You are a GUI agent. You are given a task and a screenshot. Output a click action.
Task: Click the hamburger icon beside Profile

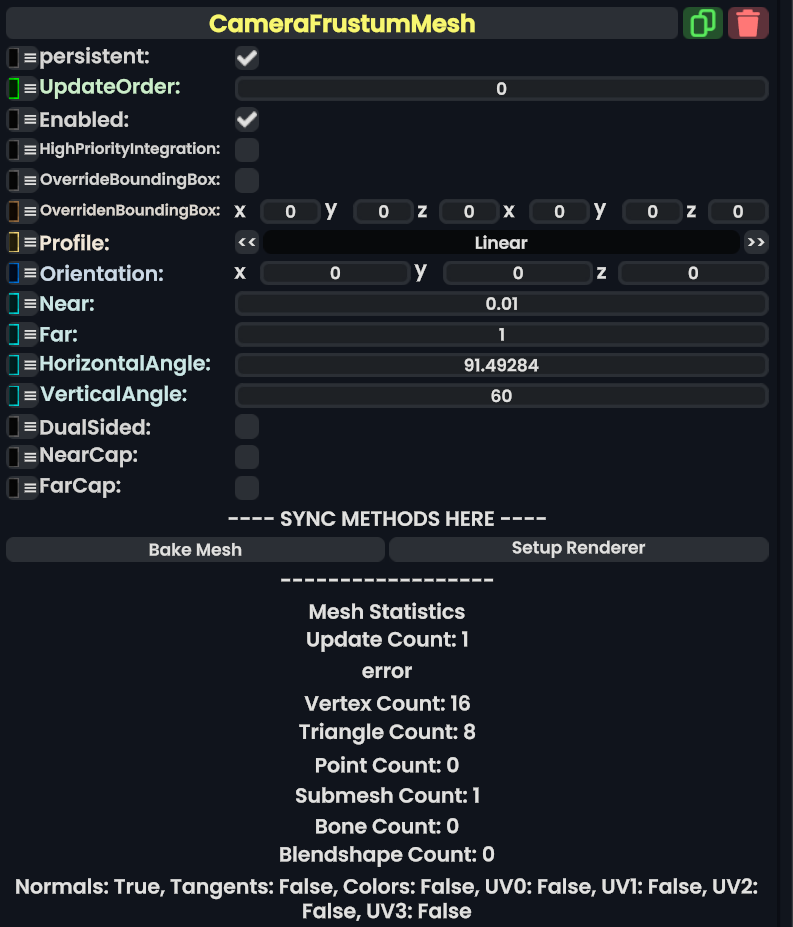click(30, 243)
